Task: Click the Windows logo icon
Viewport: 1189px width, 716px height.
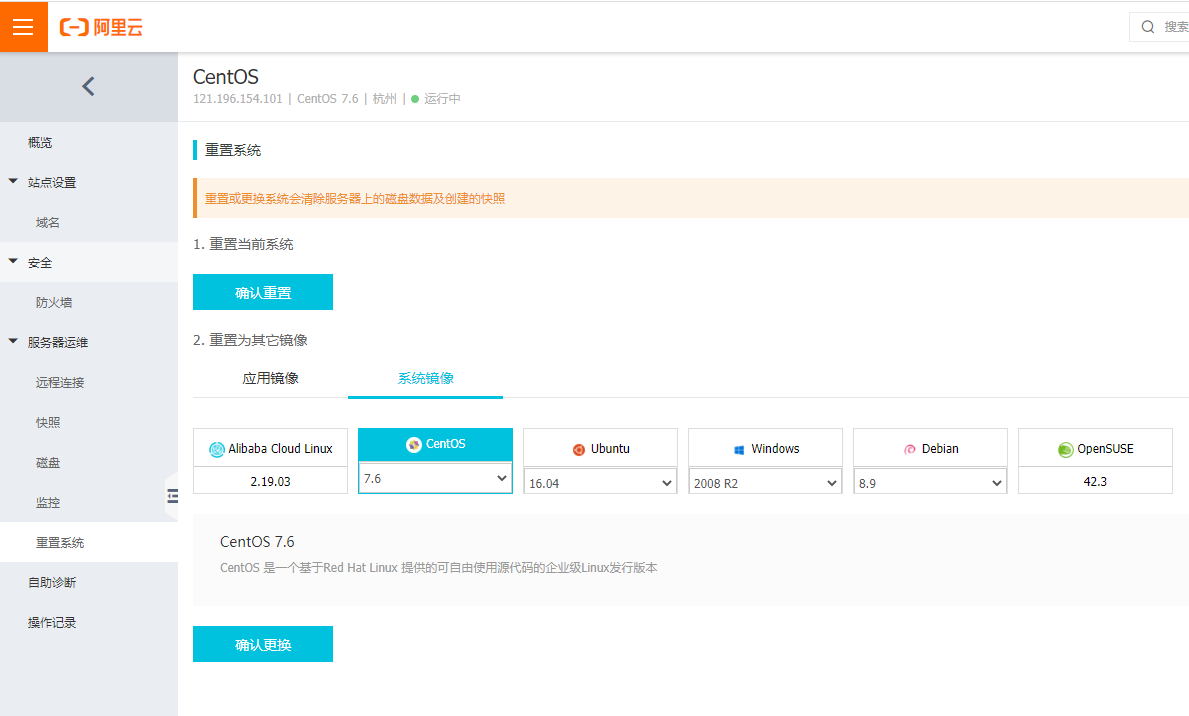Action: pos(739,450)
